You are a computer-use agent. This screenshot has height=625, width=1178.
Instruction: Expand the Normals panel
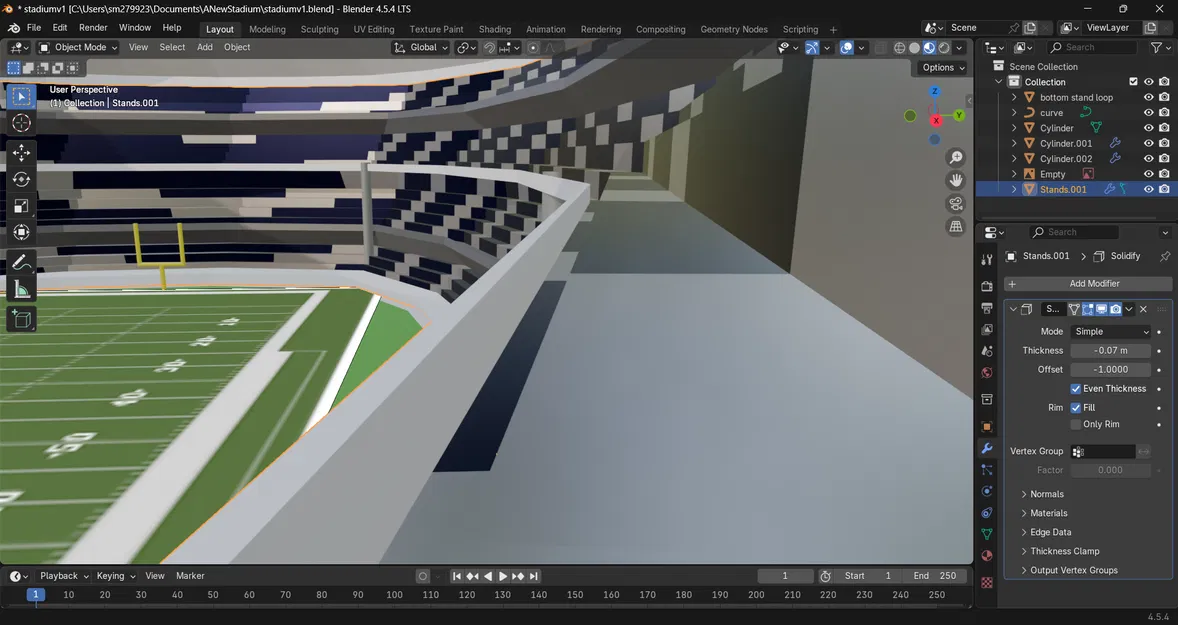1046,494
